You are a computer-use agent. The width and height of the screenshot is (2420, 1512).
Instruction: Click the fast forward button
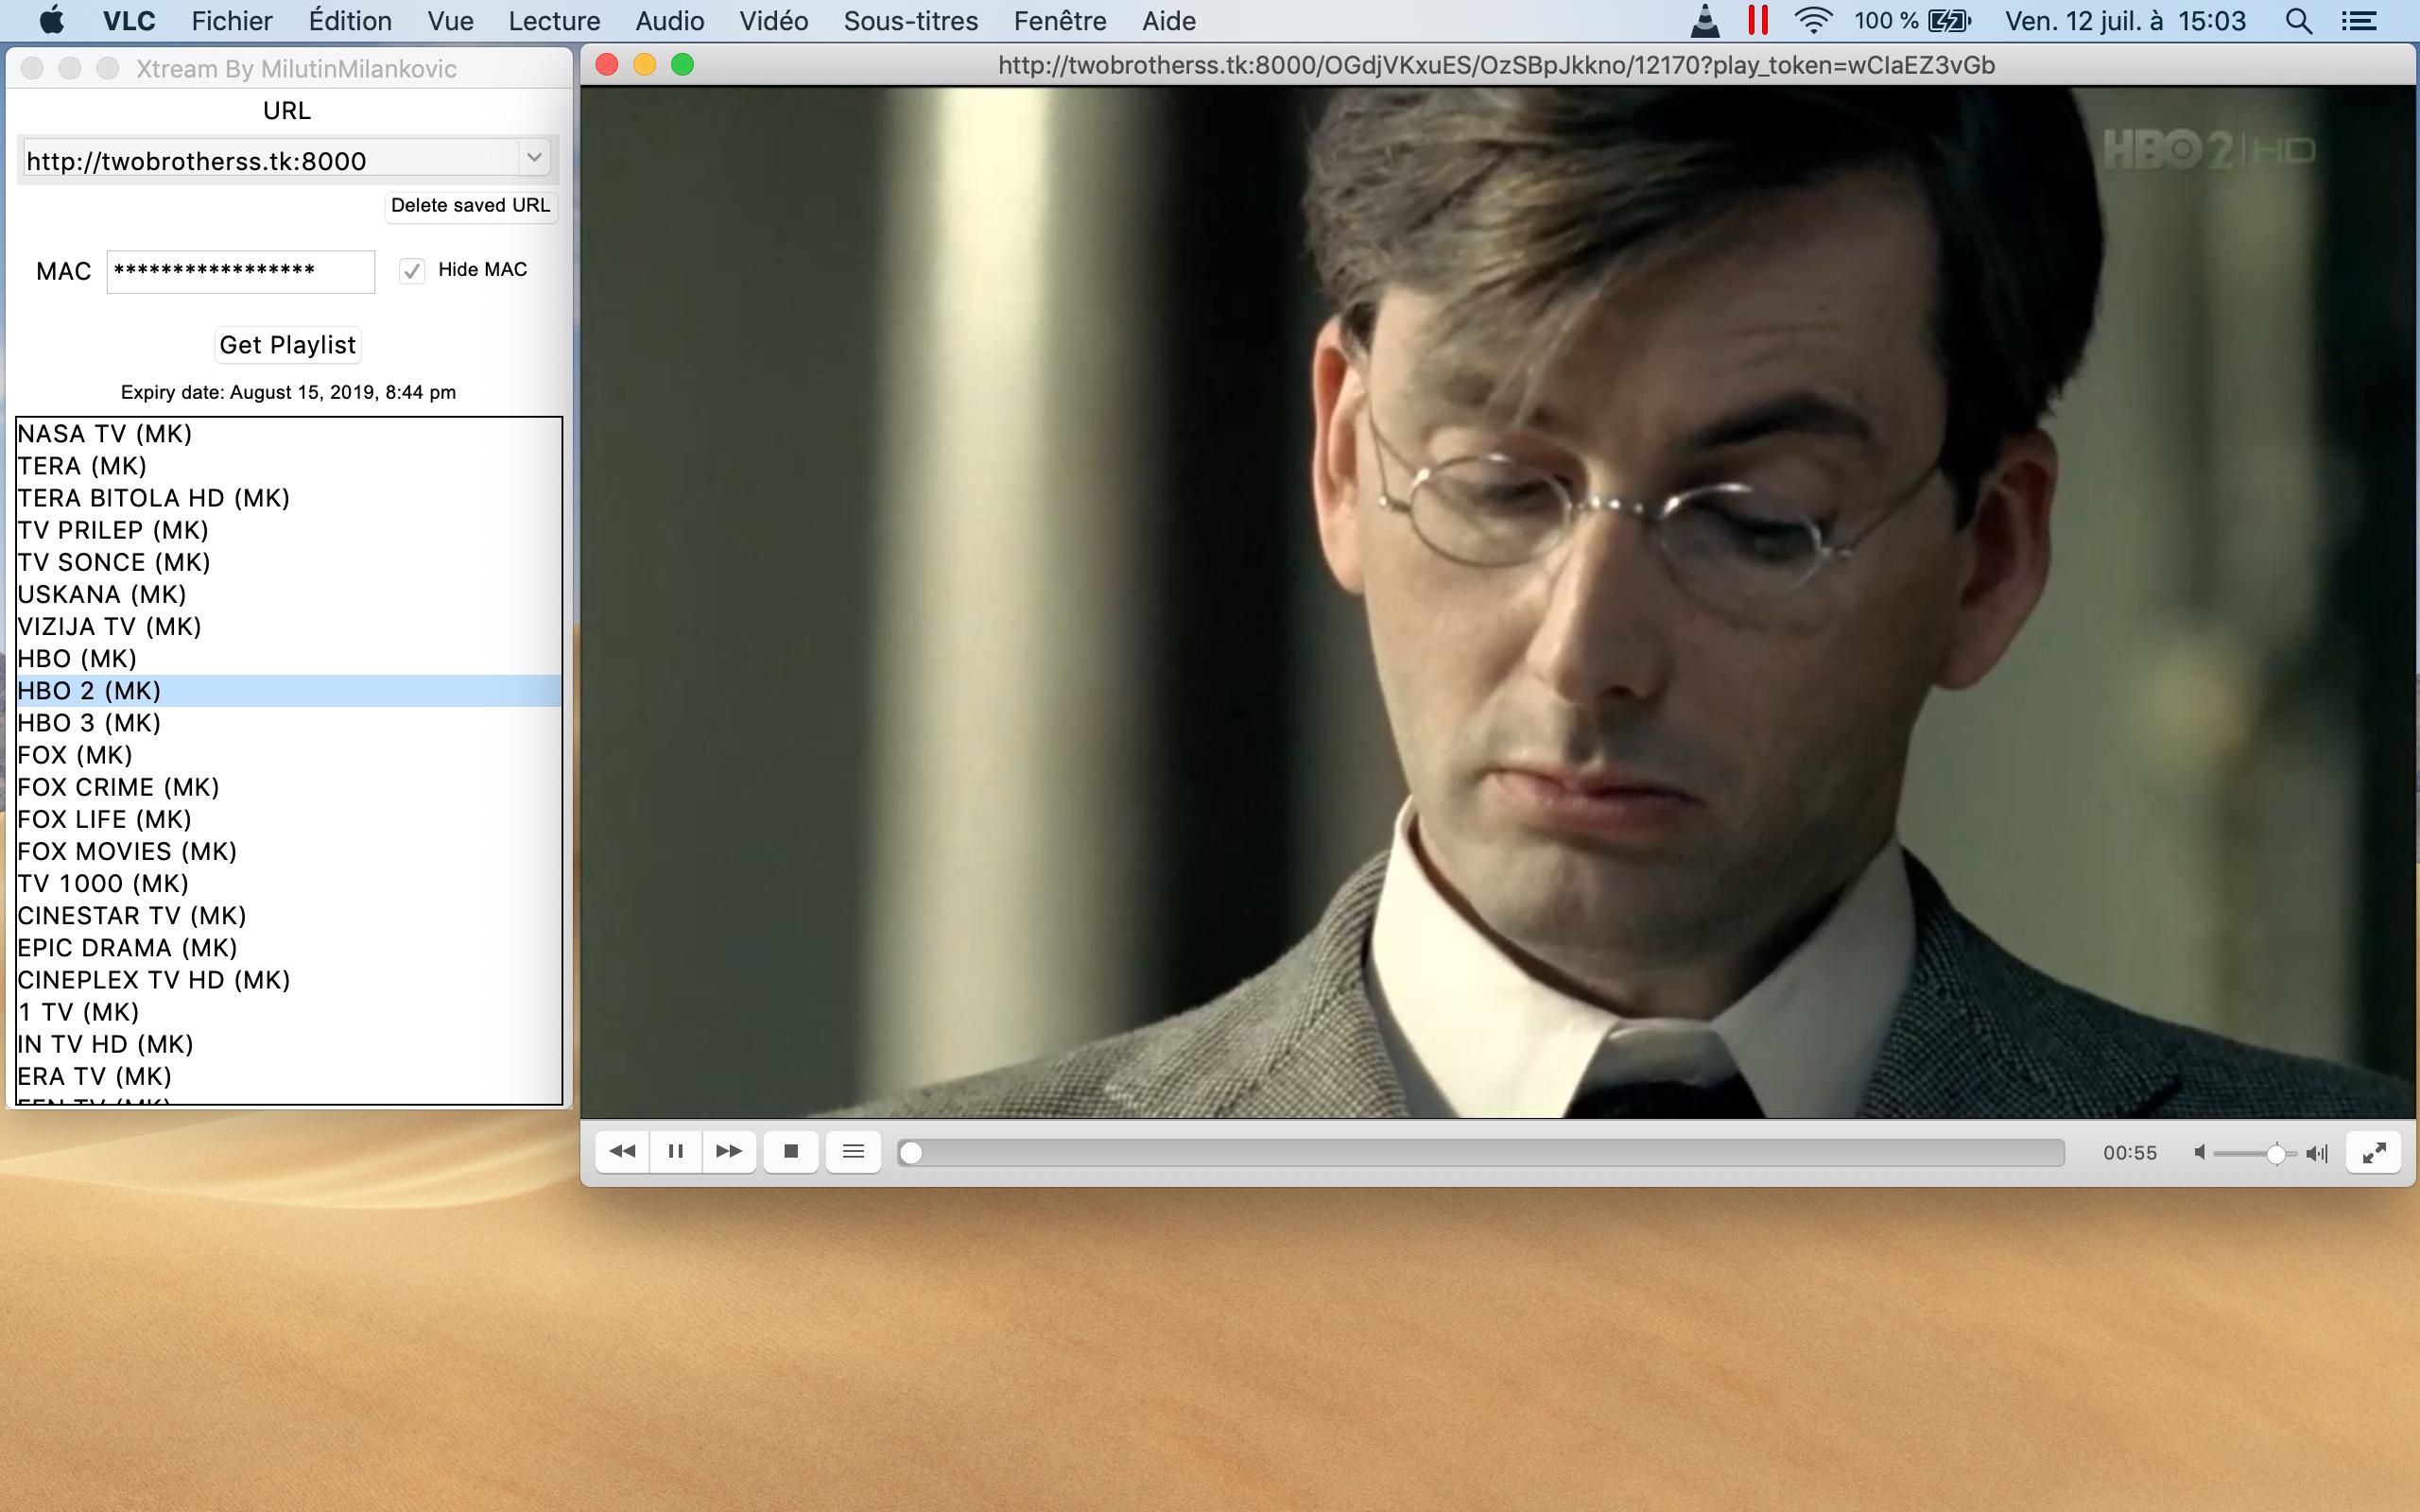(x=729, y=1152)
